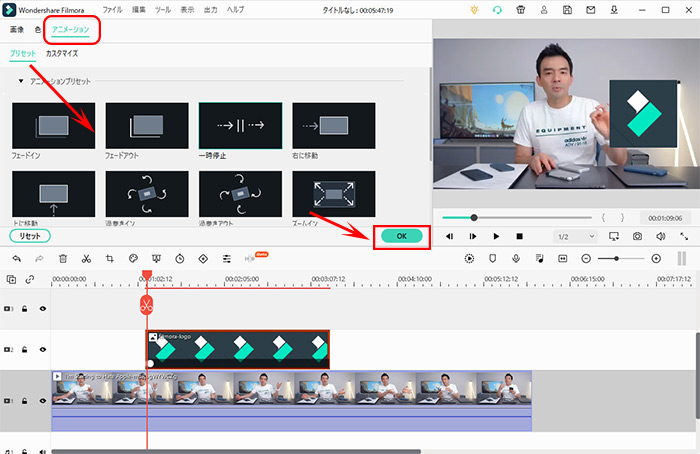The image size is (700, 454).
Task: Lock video track 3
Action: tap(25, 308)
